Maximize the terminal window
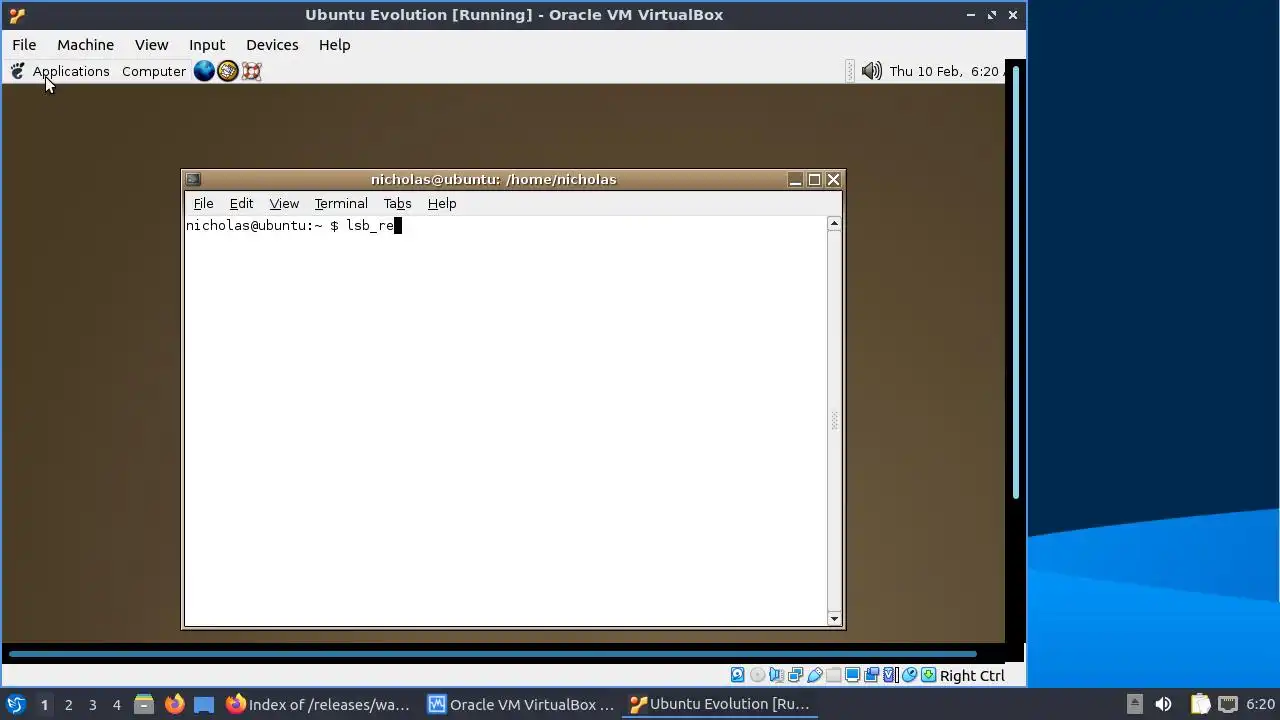1280x720 pixels. [x=814, y=180]
